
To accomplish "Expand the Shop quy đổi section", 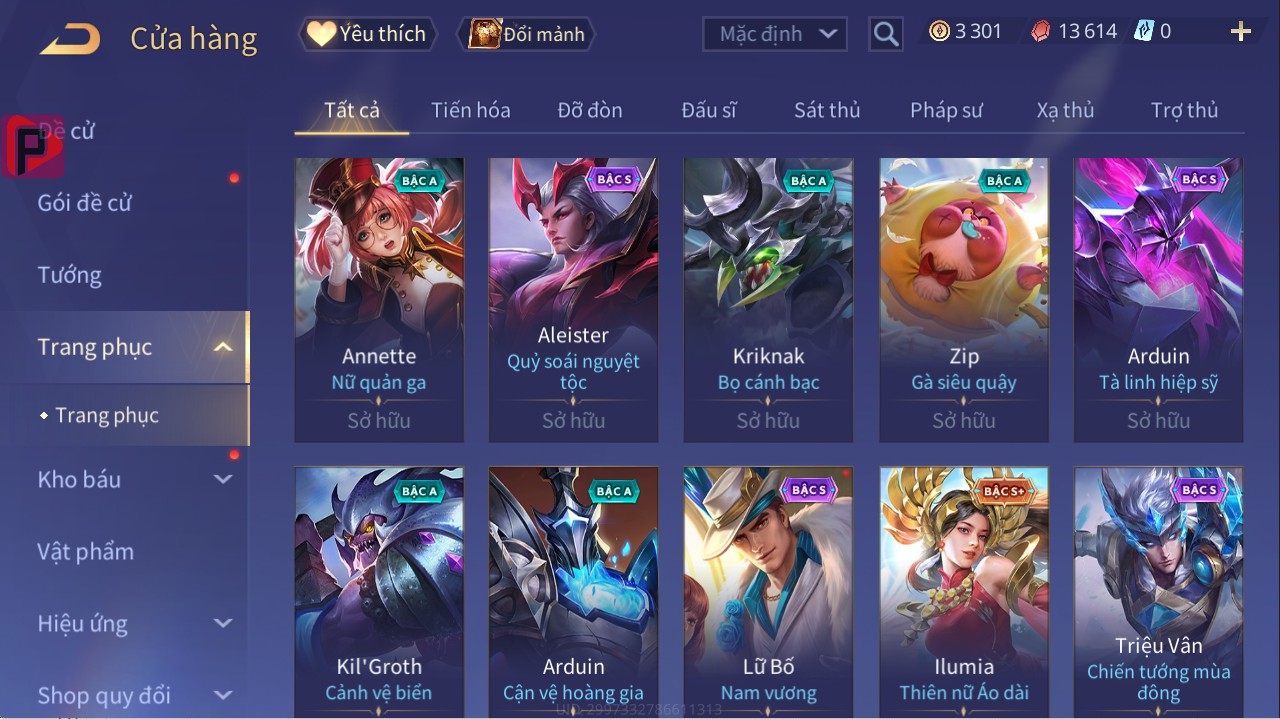I will 223,695.
